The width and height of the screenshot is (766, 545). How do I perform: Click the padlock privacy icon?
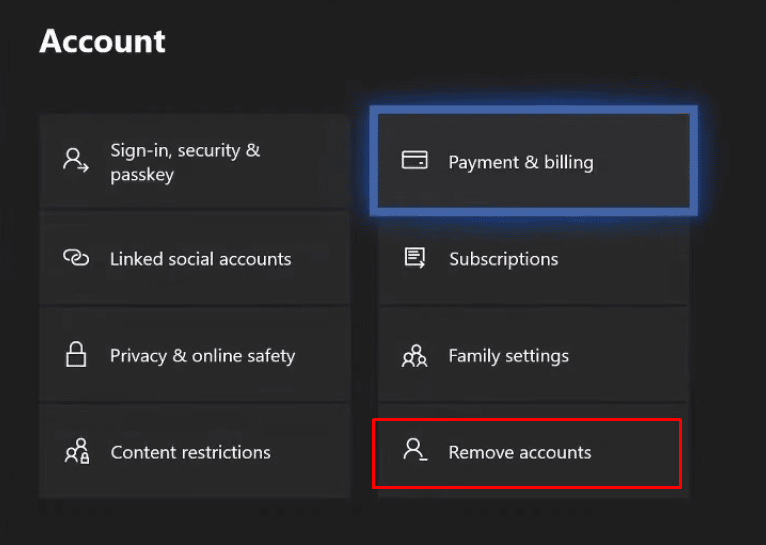pos(76,355)
